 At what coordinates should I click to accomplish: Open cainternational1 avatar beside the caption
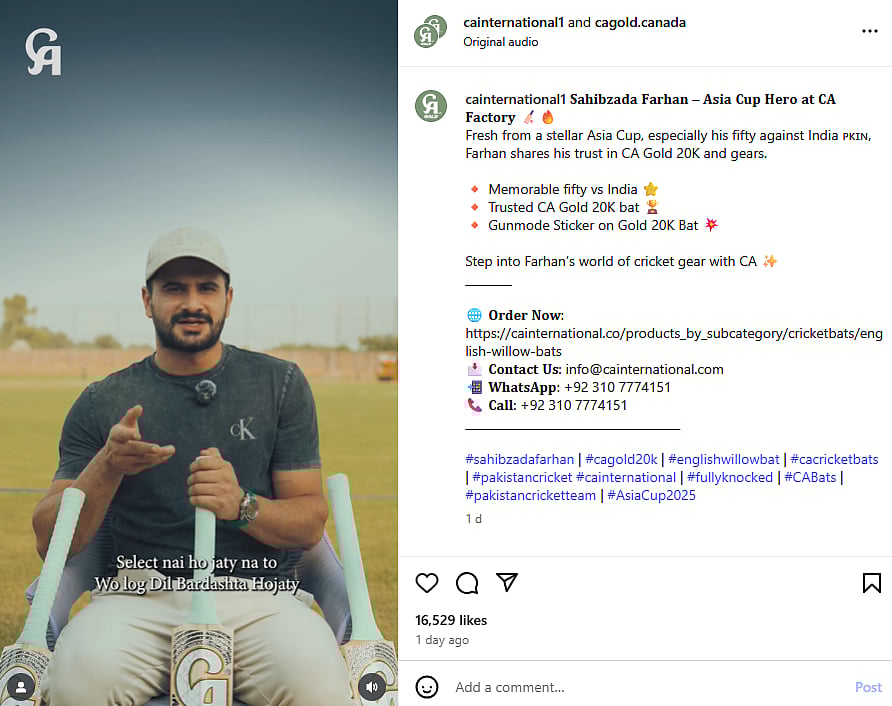coord(431,106)
